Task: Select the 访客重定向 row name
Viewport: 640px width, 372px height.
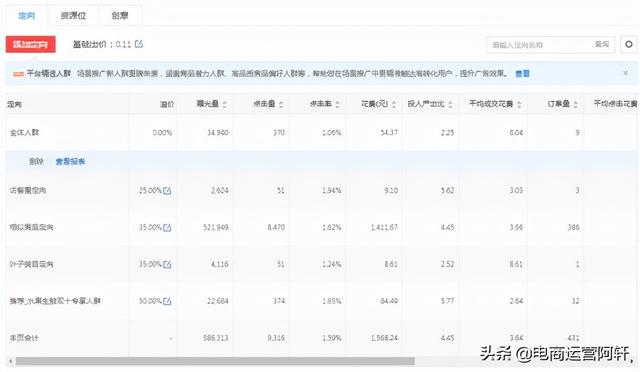Action: pos(28,190)
